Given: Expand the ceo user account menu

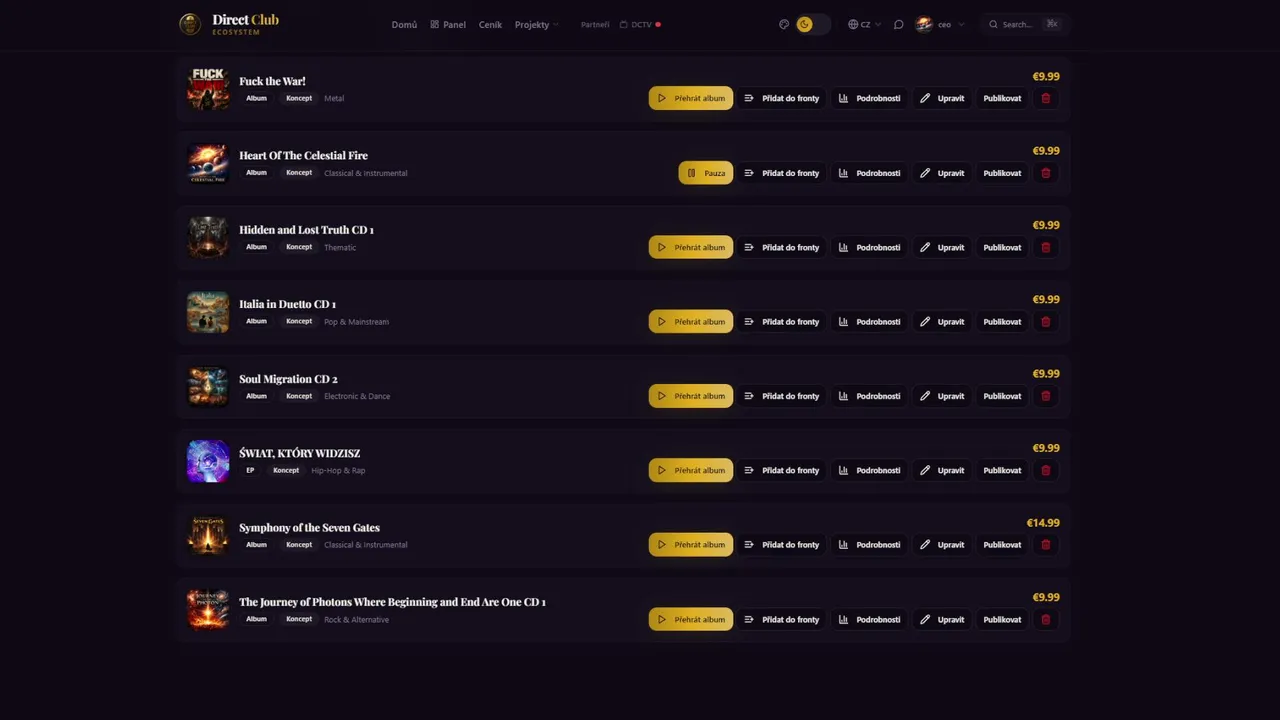Looking at the screenshot, I should pyautogui.click(x=940, y=24).
